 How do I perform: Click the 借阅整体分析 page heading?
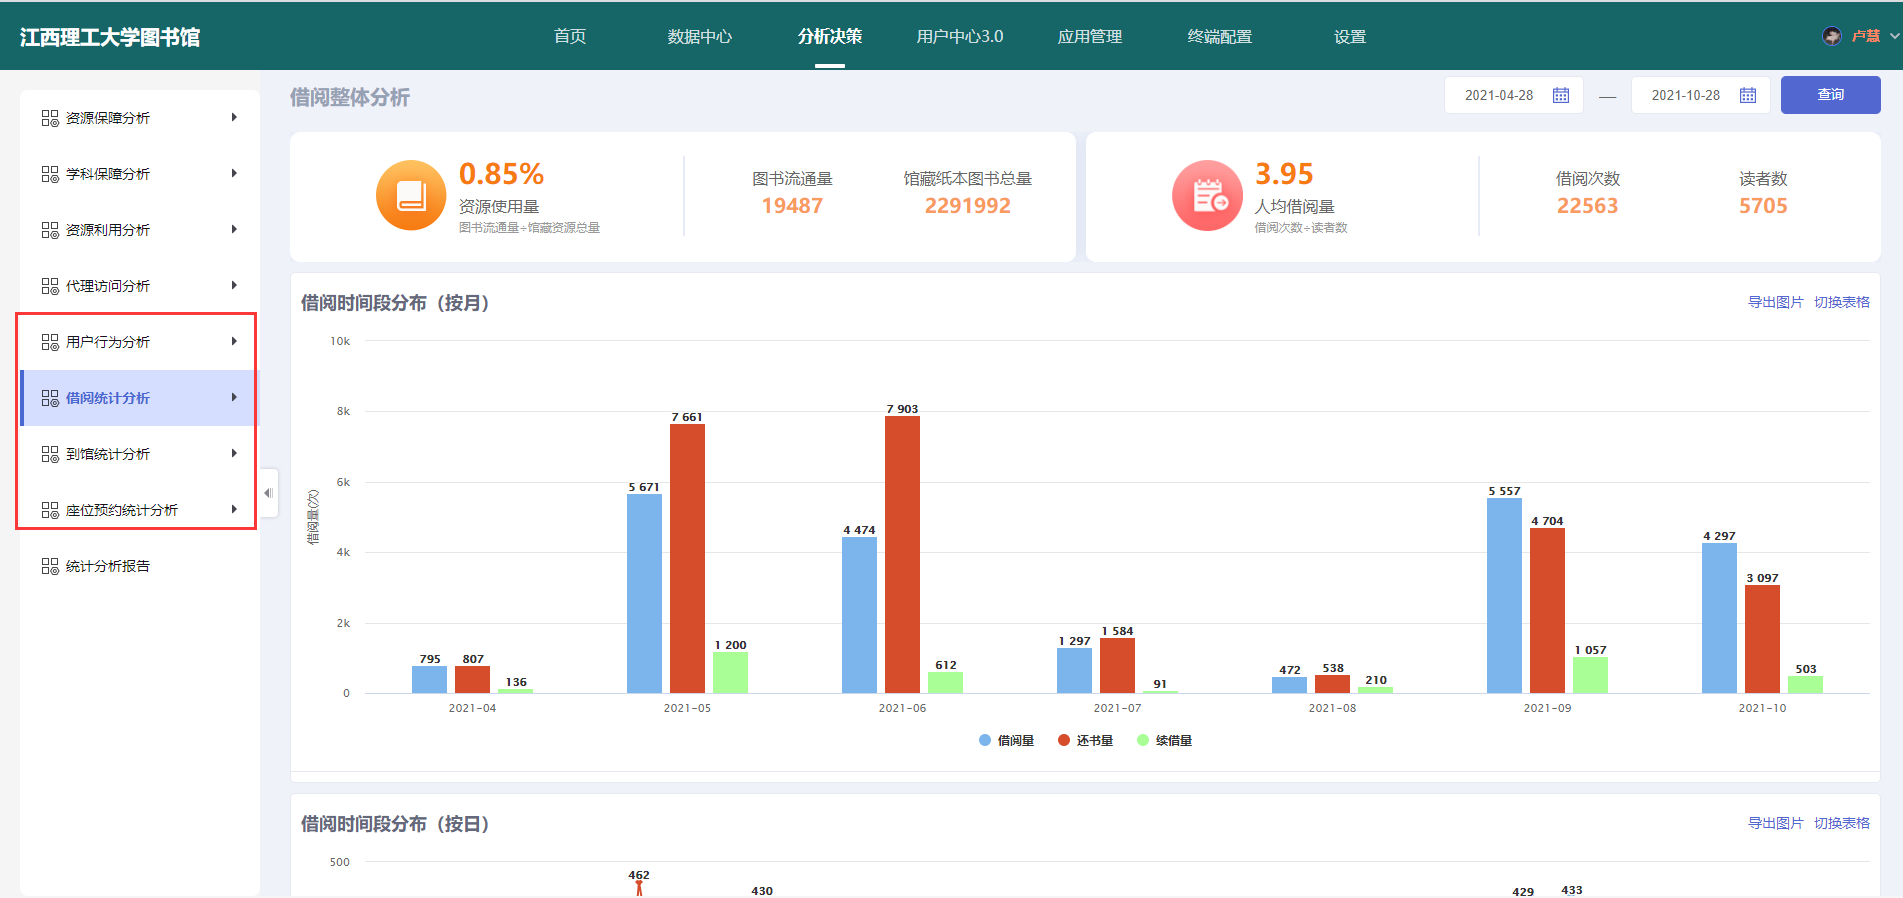[350, 97]
